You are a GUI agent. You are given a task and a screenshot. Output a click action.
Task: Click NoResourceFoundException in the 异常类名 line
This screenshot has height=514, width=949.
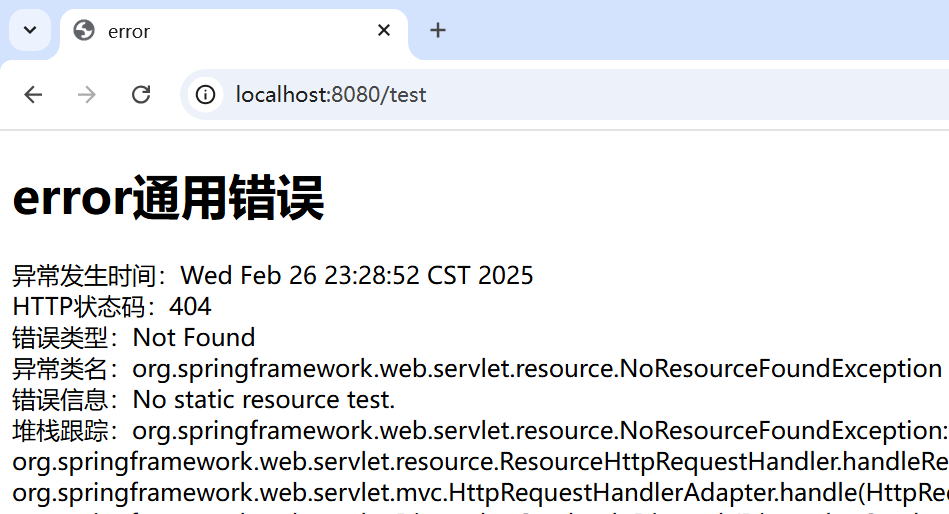[x=781, y=369]
